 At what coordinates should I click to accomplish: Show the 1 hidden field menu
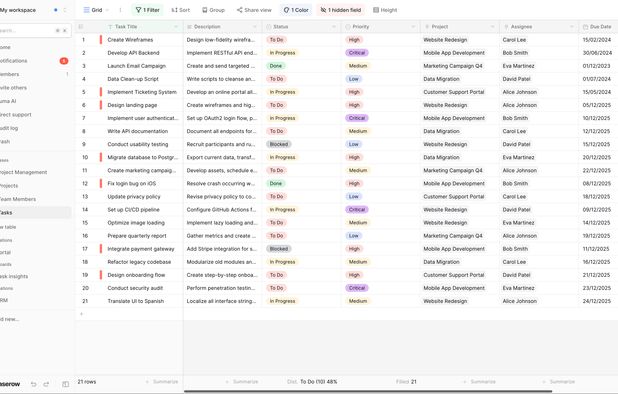click(341, 10)
